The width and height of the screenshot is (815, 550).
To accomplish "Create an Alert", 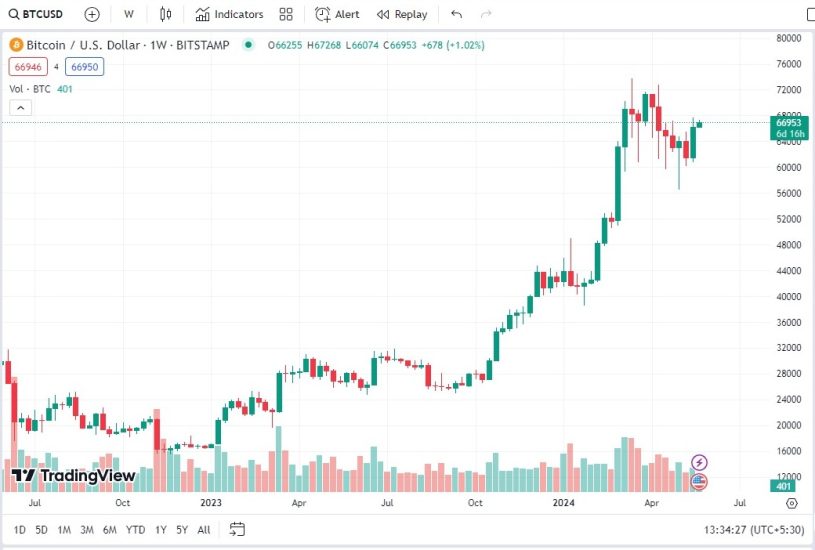I will [x=337, y=14].
